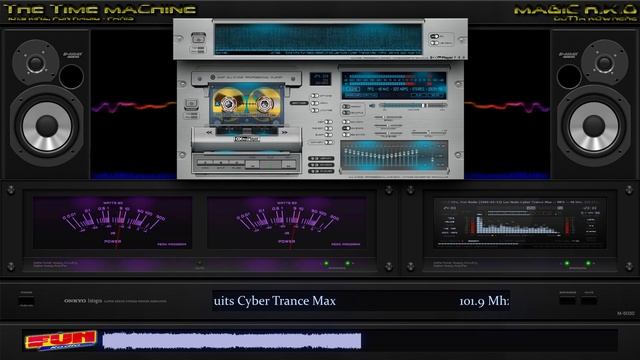Viewport: 640px width, 360px height.
Task: Click the '101.9 Mh' frequency readout
Action: (484, 301)
